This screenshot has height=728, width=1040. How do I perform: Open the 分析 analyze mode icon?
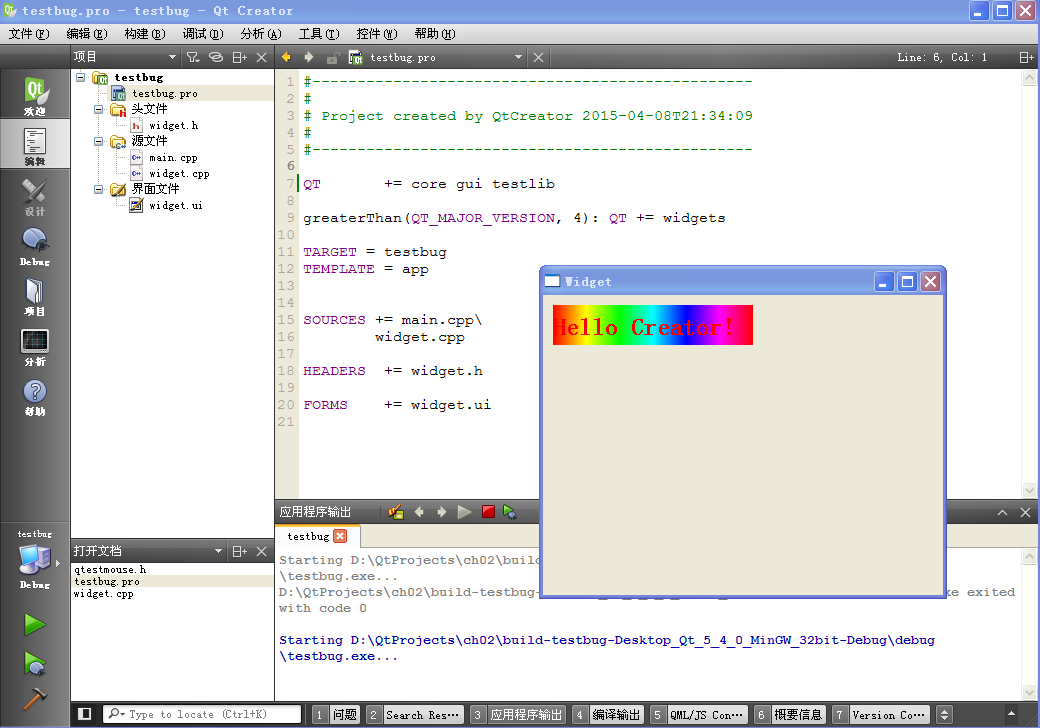point(34,347)
